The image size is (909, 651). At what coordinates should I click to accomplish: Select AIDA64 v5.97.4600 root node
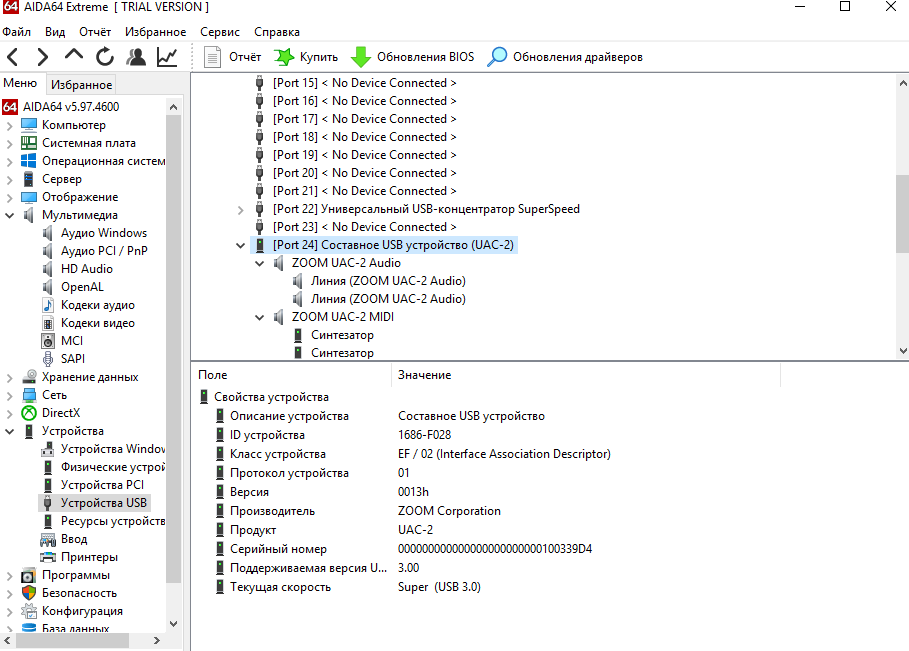(x=71, y=107)
